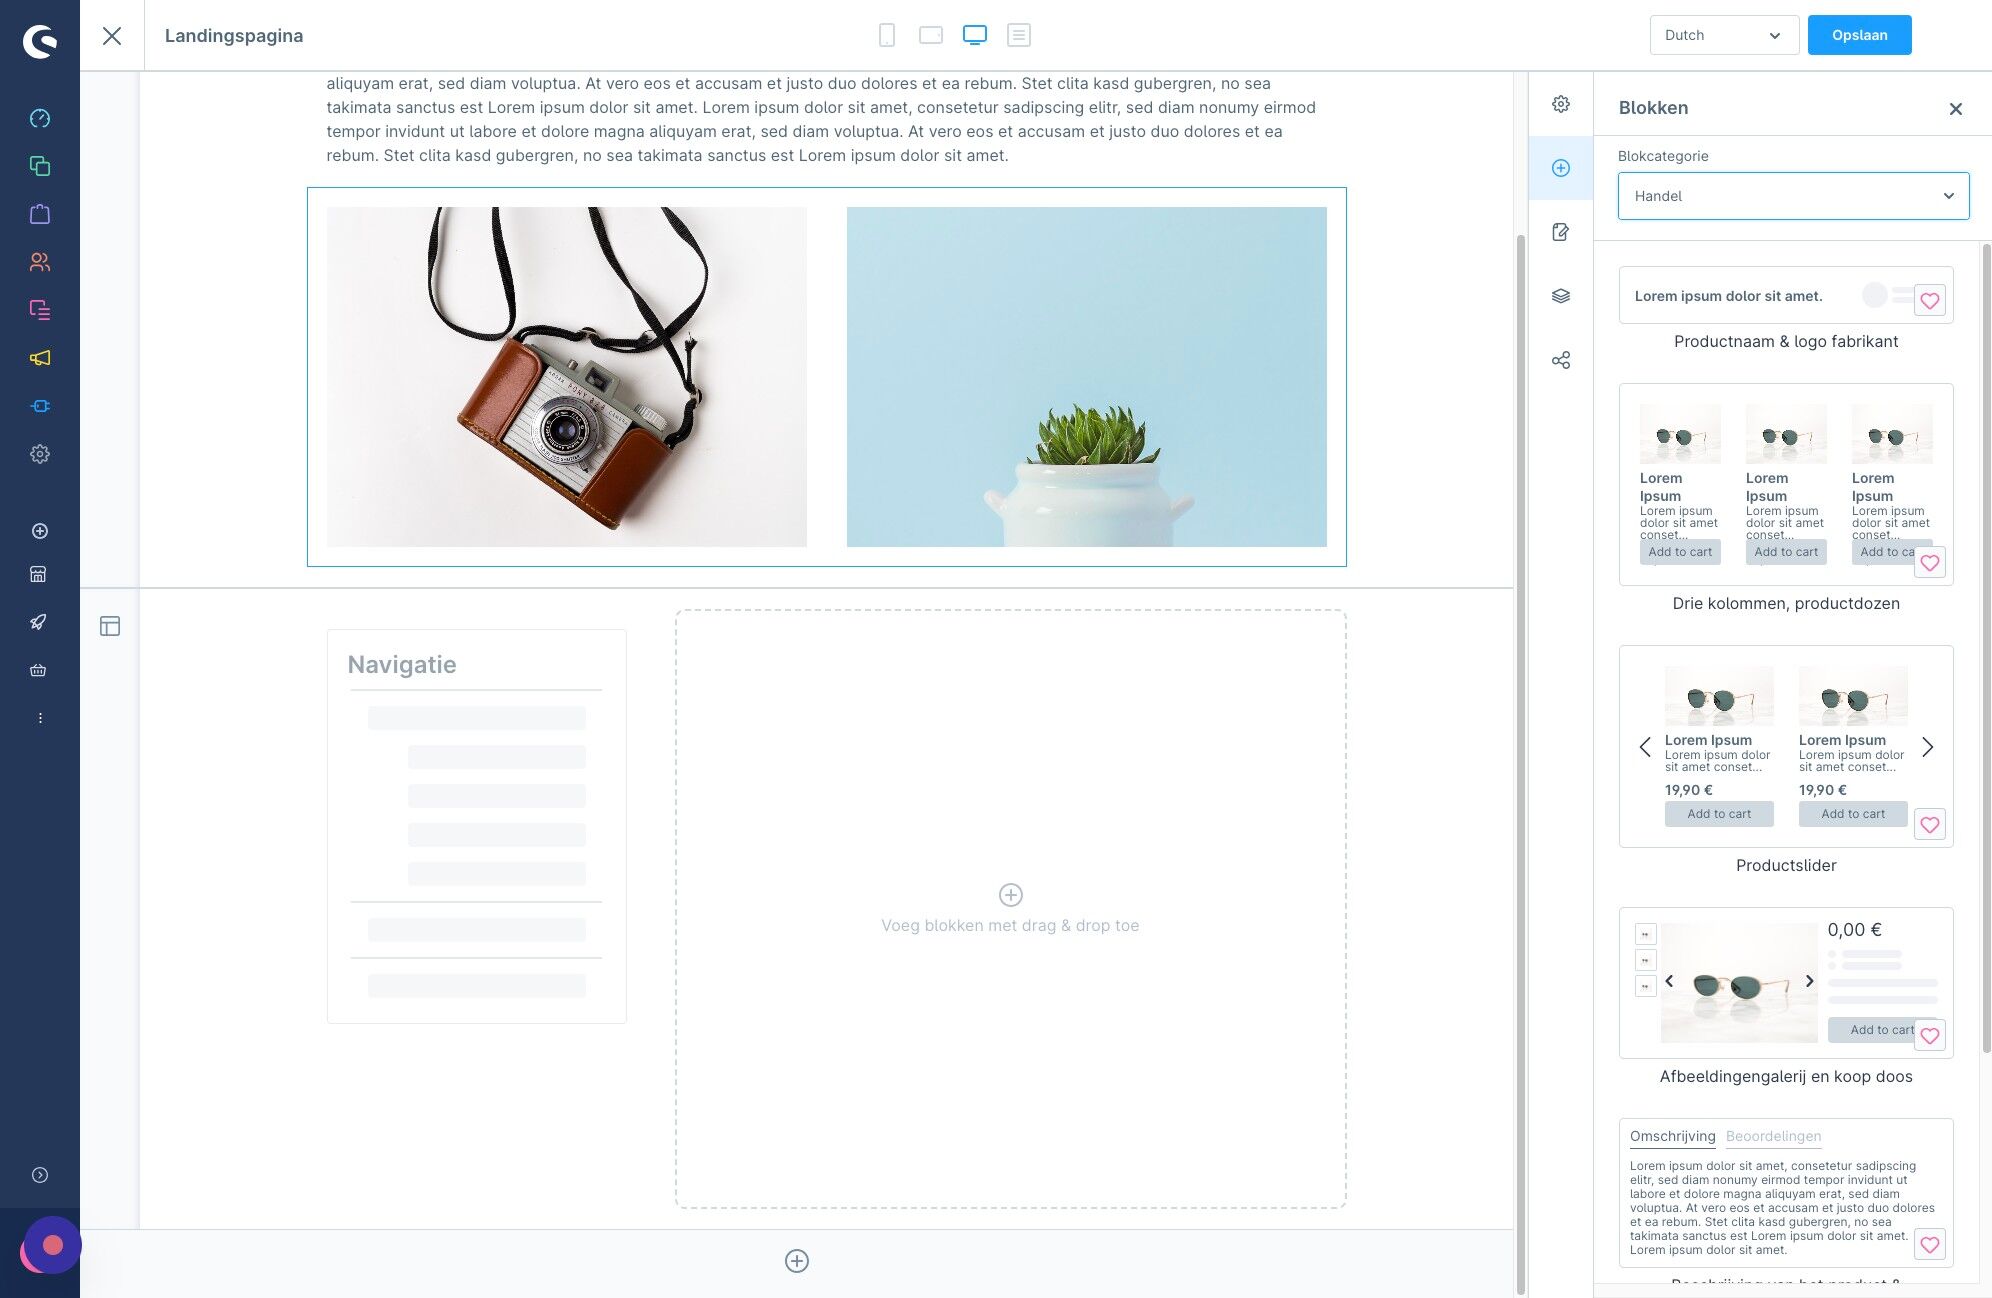Open the three-dot more menu in sidebar

tap(40, 718)
